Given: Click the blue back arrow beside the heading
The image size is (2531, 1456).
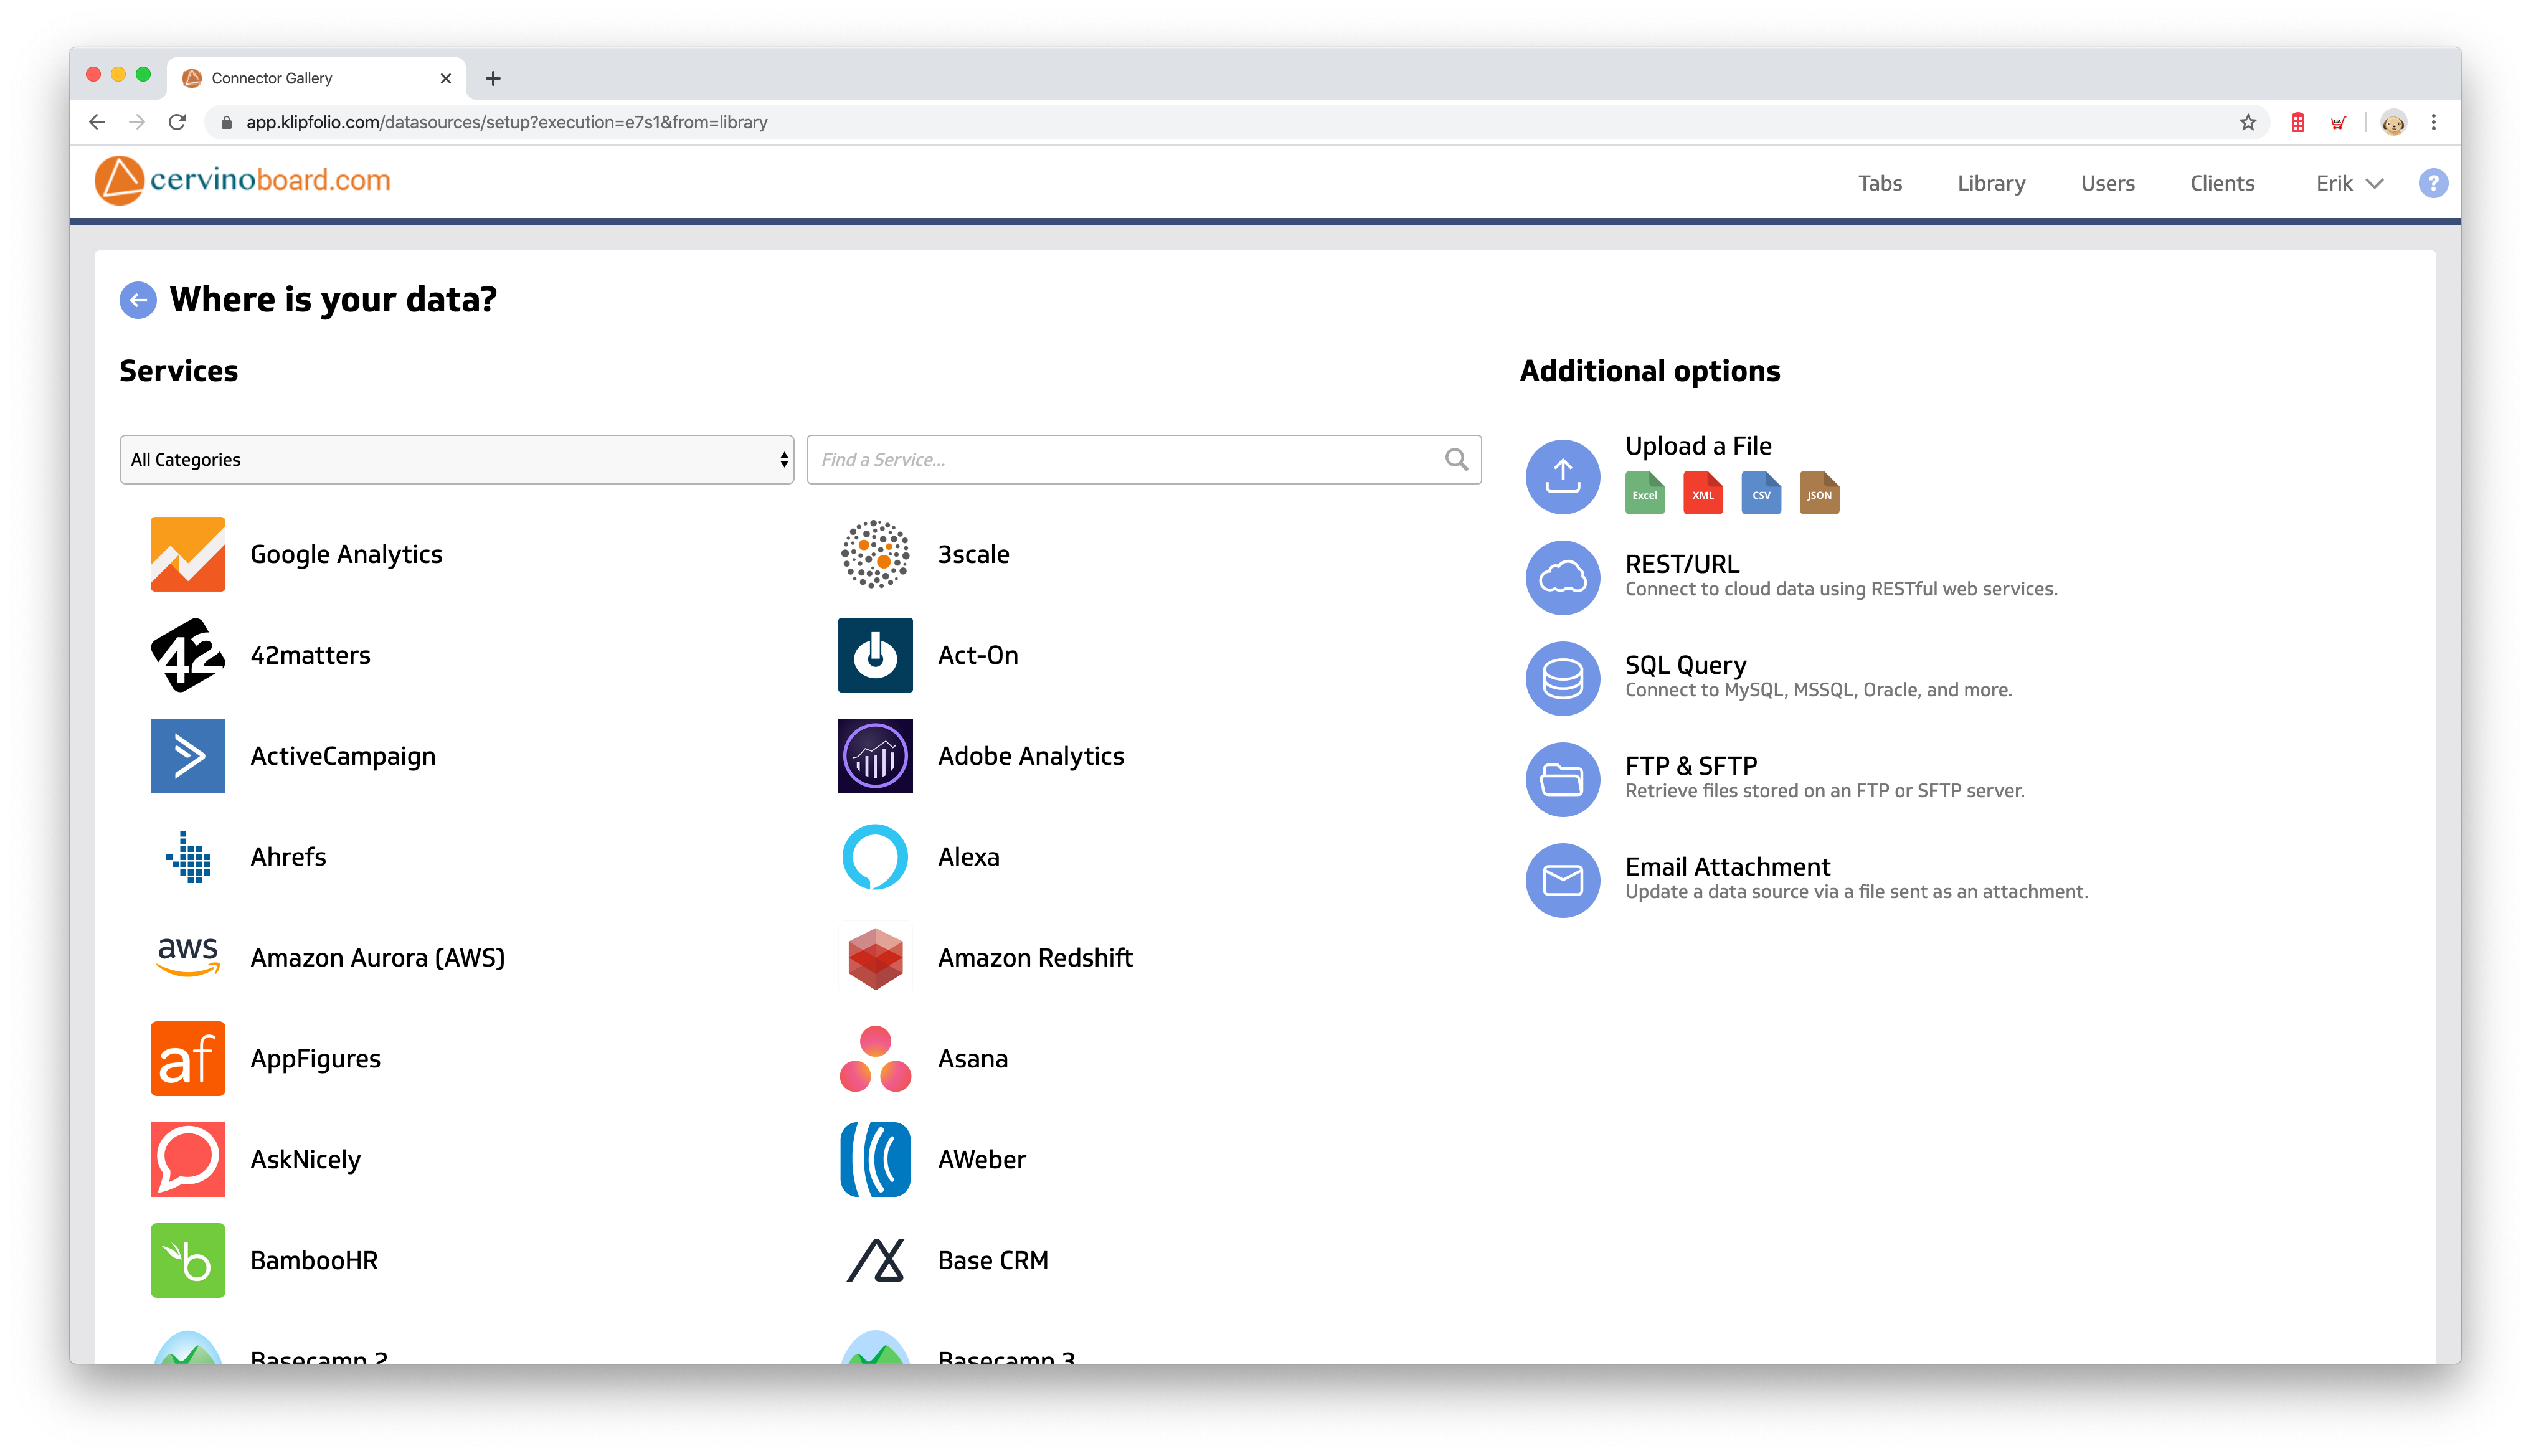Looking at the screenshot, I should click(138, 300).
